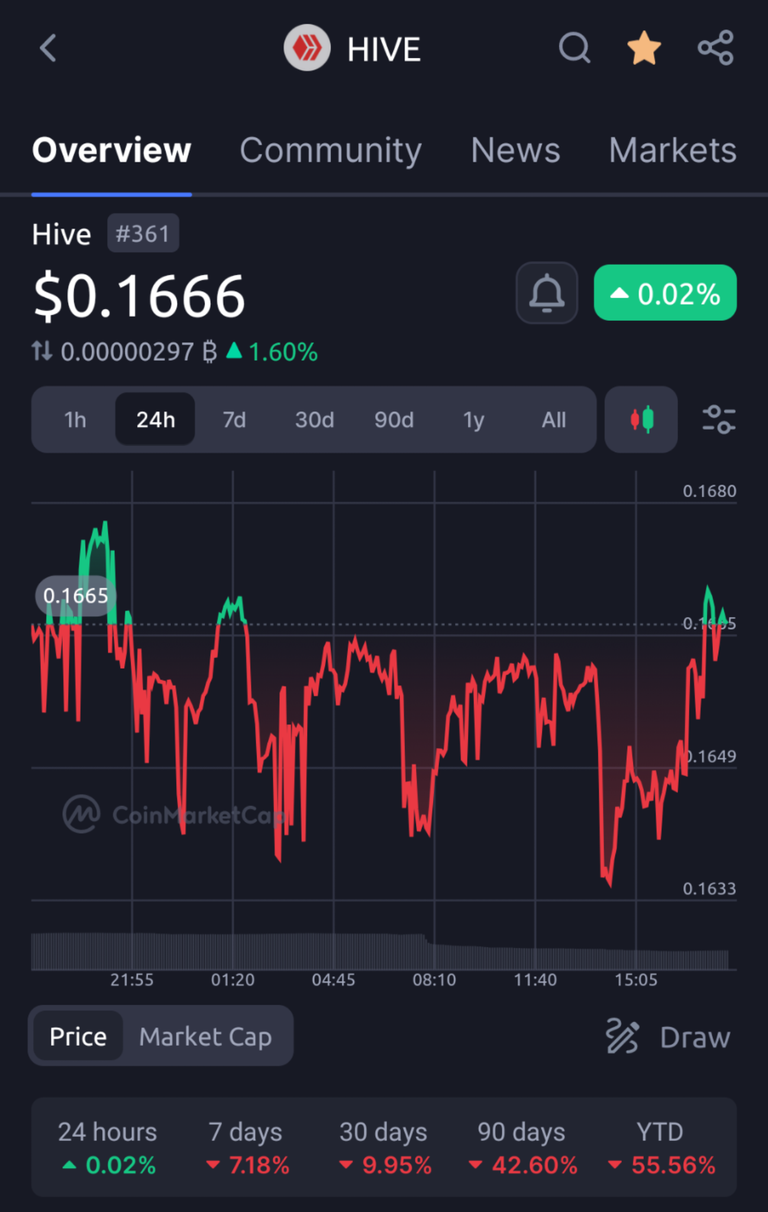Viewport: 768px width, 1212px height.
Task: Switch to the Overview tab
Action: point(111,150)
